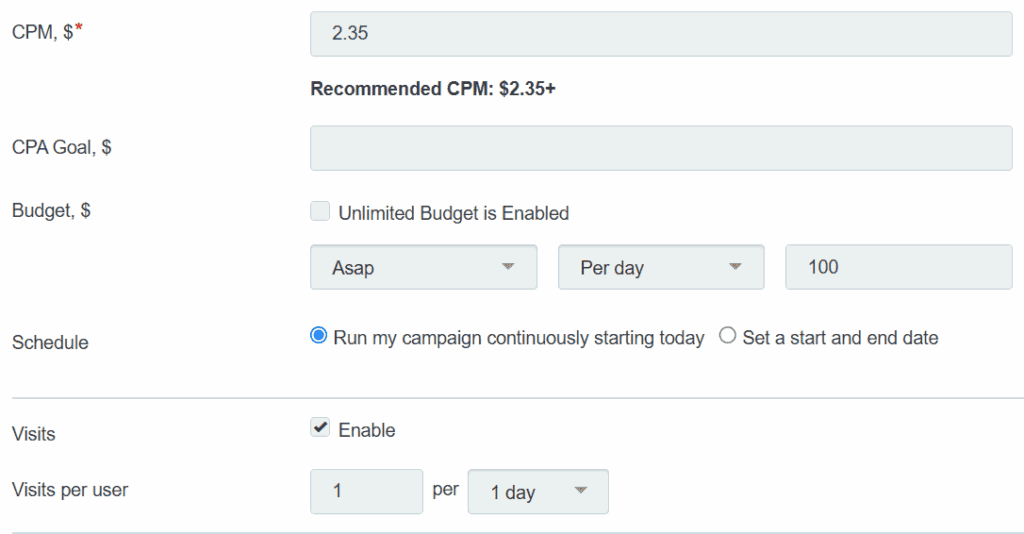Click the Visits per user number field
Image resolution: width=1024 pixels, height=534 pixels.
click(366, 492)
